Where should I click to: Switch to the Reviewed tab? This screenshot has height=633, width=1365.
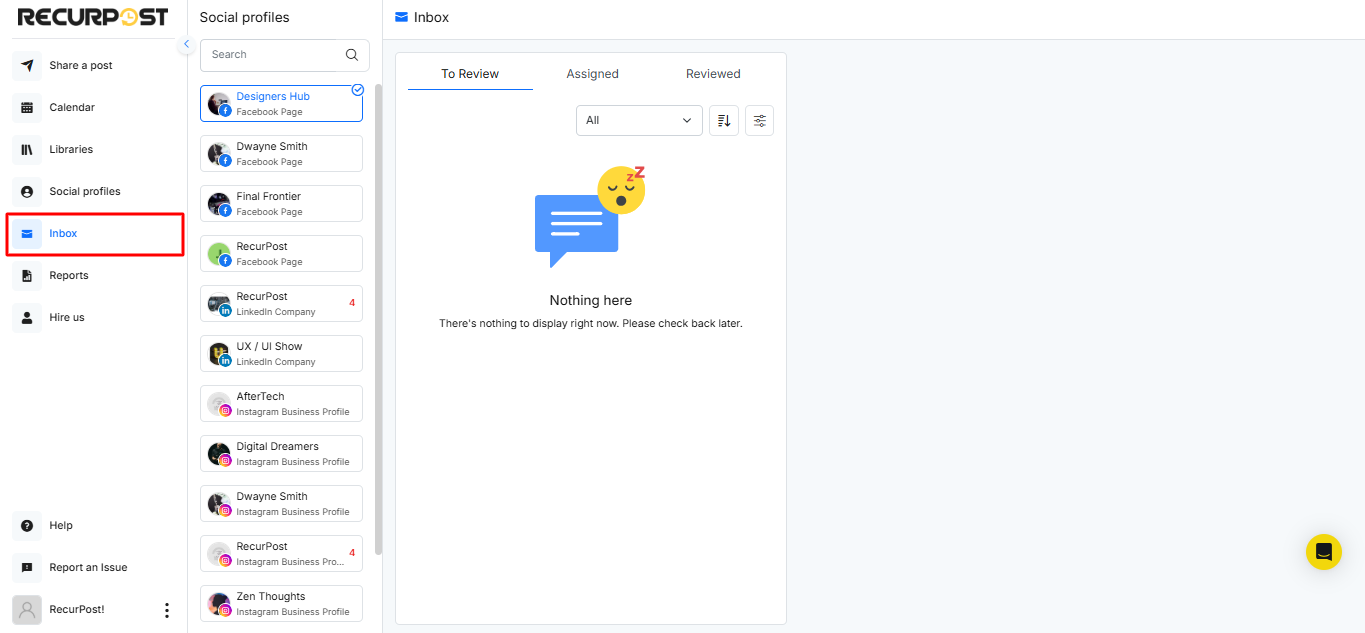coord(713,74)
